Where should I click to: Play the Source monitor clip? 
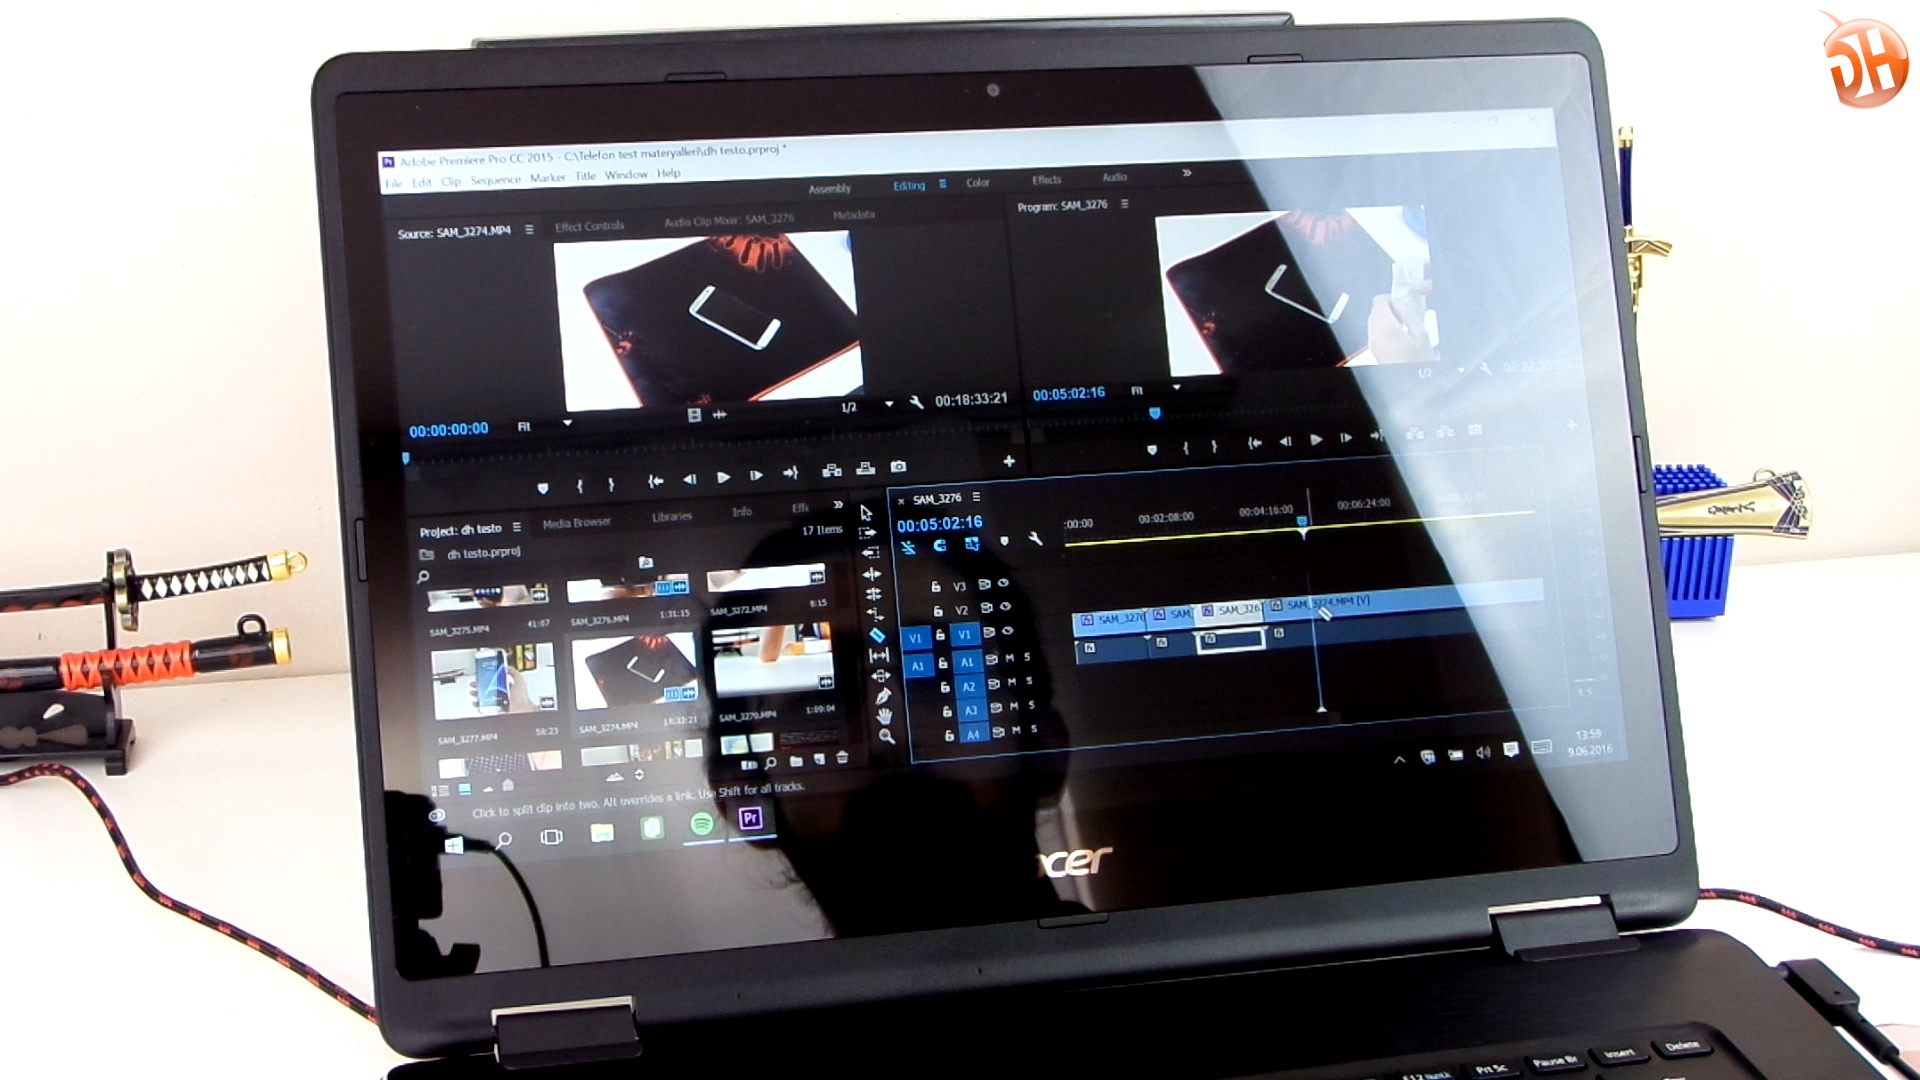pos(723,477)
